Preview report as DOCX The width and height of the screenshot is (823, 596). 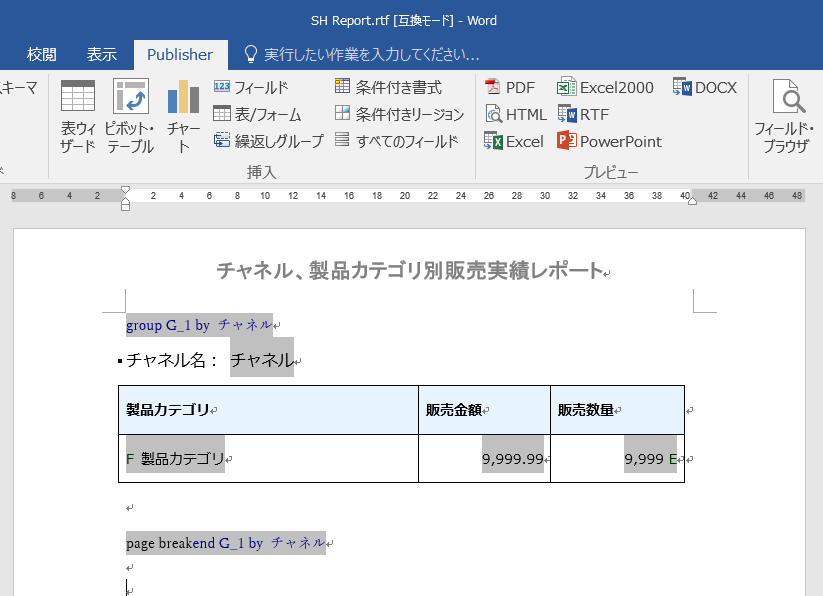[x=705, y=87]
